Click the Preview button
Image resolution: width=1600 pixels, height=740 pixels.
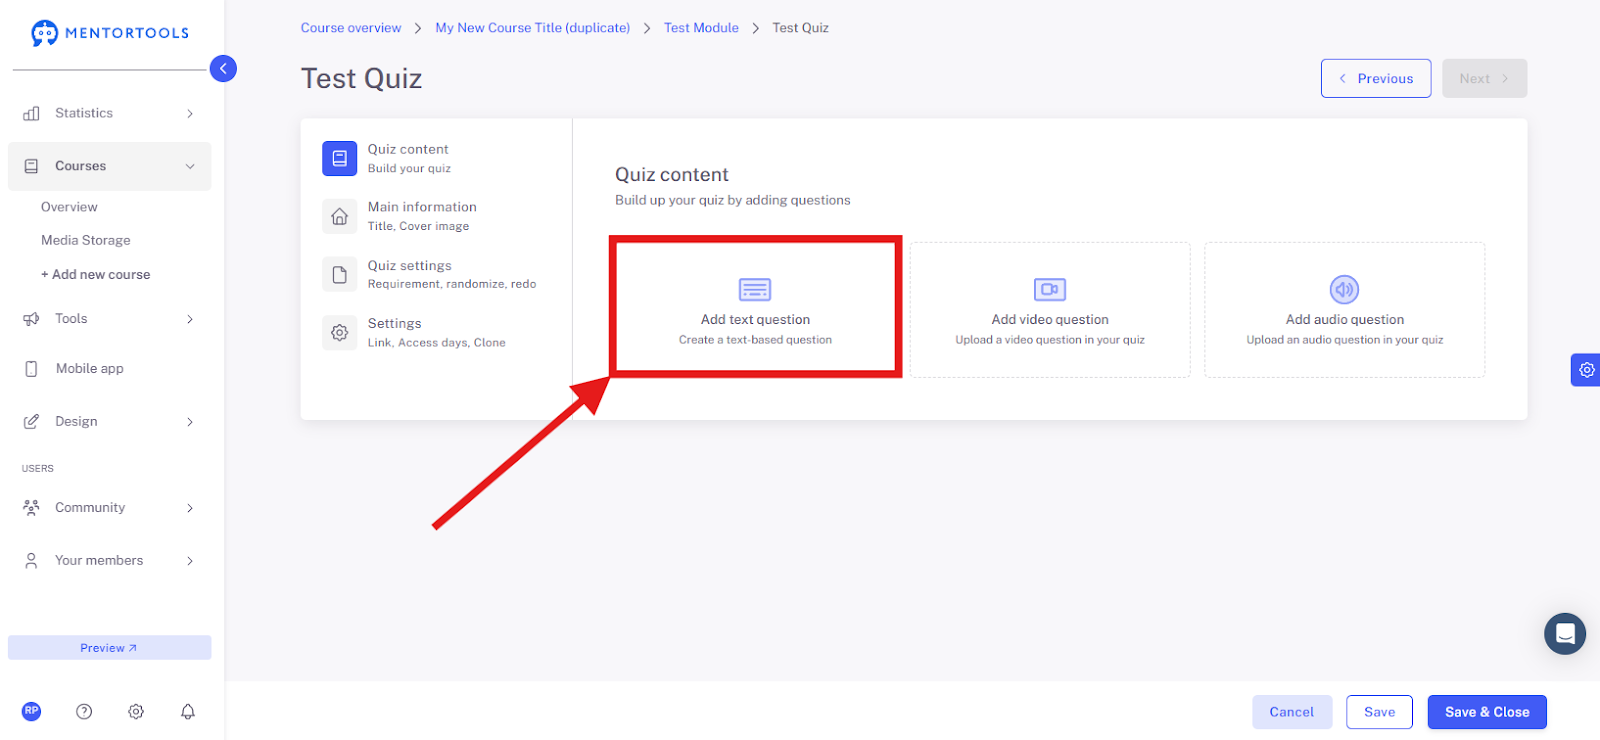(x=110, y=648)
